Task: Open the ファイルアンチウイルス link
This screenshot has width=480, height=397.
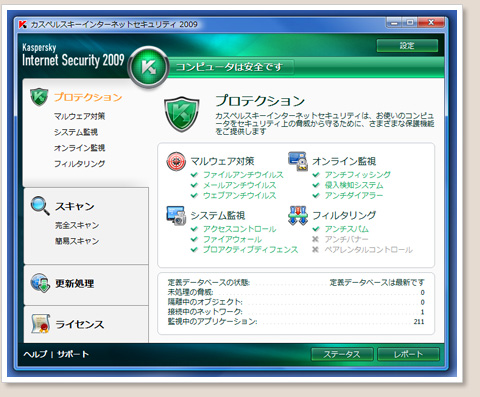Action: click(x=243, y=175)
